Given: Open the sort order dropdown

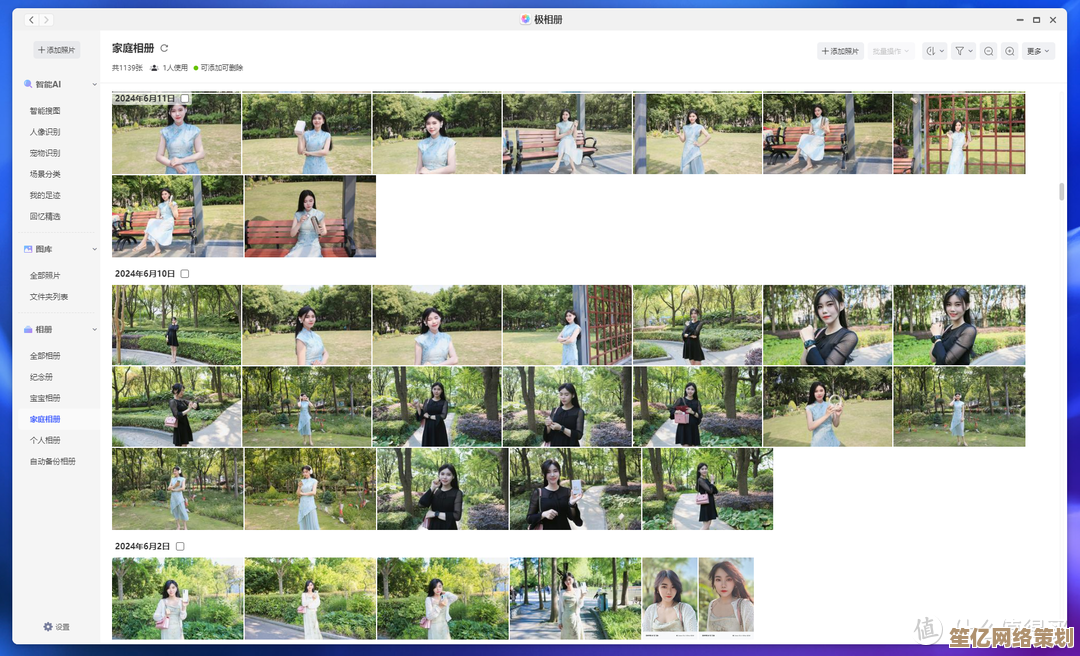Looking at the screenshot, I should click(x=934, y=51).
